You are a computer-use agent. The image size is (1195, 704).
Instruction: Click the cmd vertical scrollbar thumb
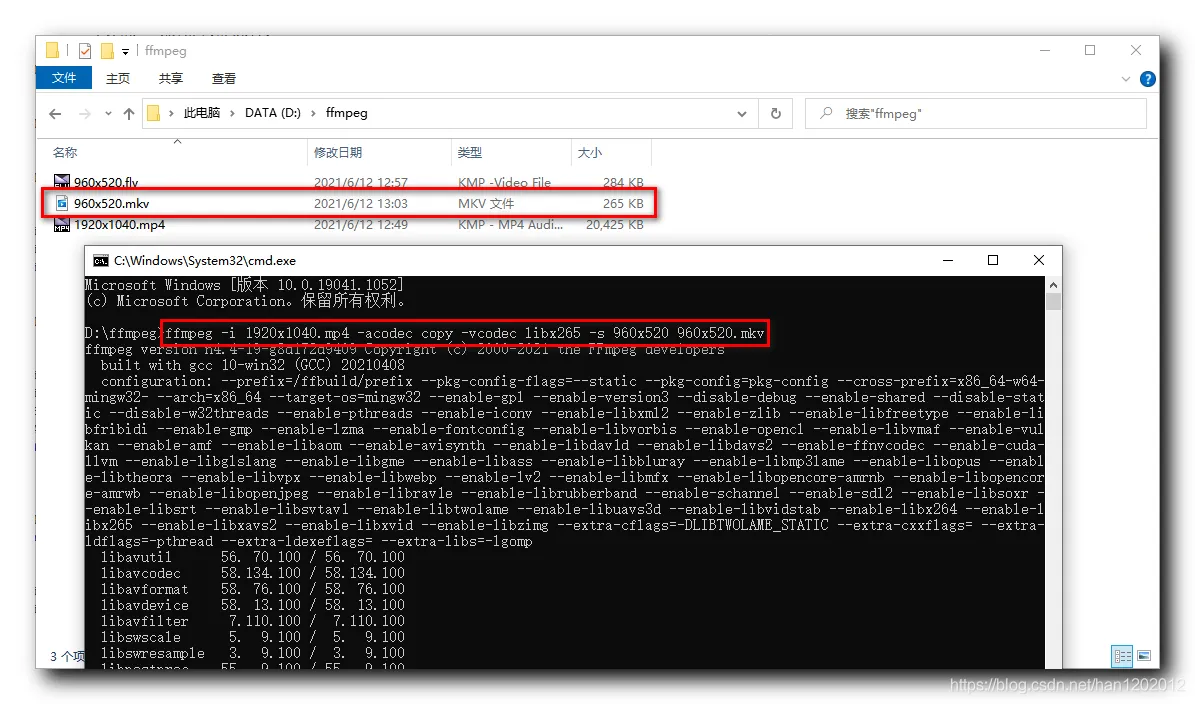(1053, 302)
